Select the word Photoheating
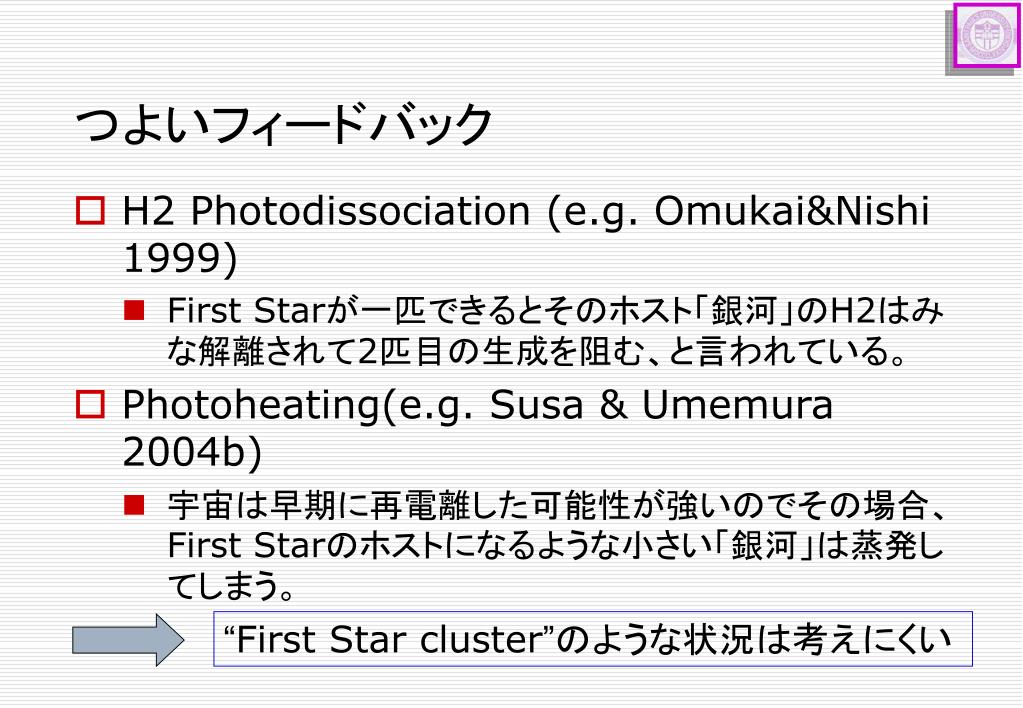 [251, 405]
